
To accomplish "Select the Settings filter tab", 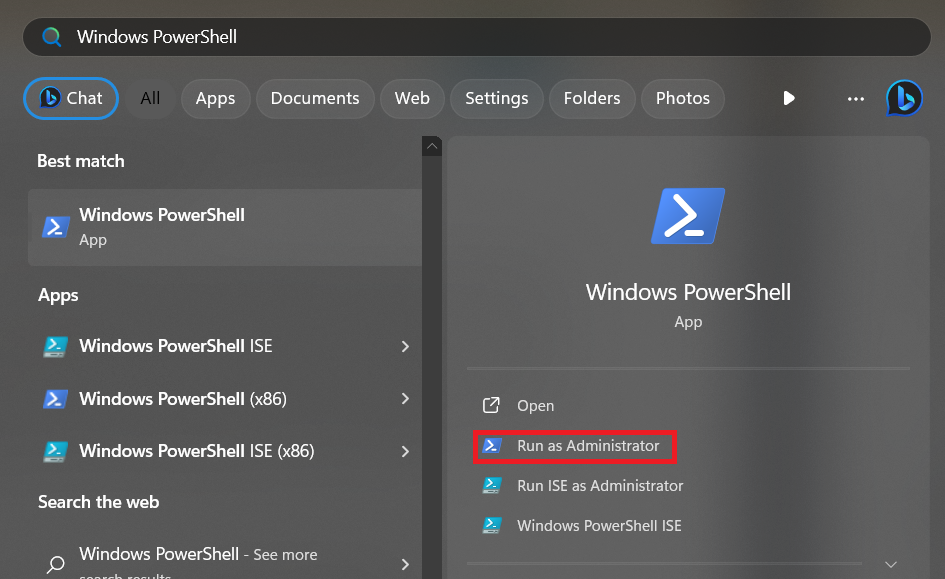I will 496,98.
